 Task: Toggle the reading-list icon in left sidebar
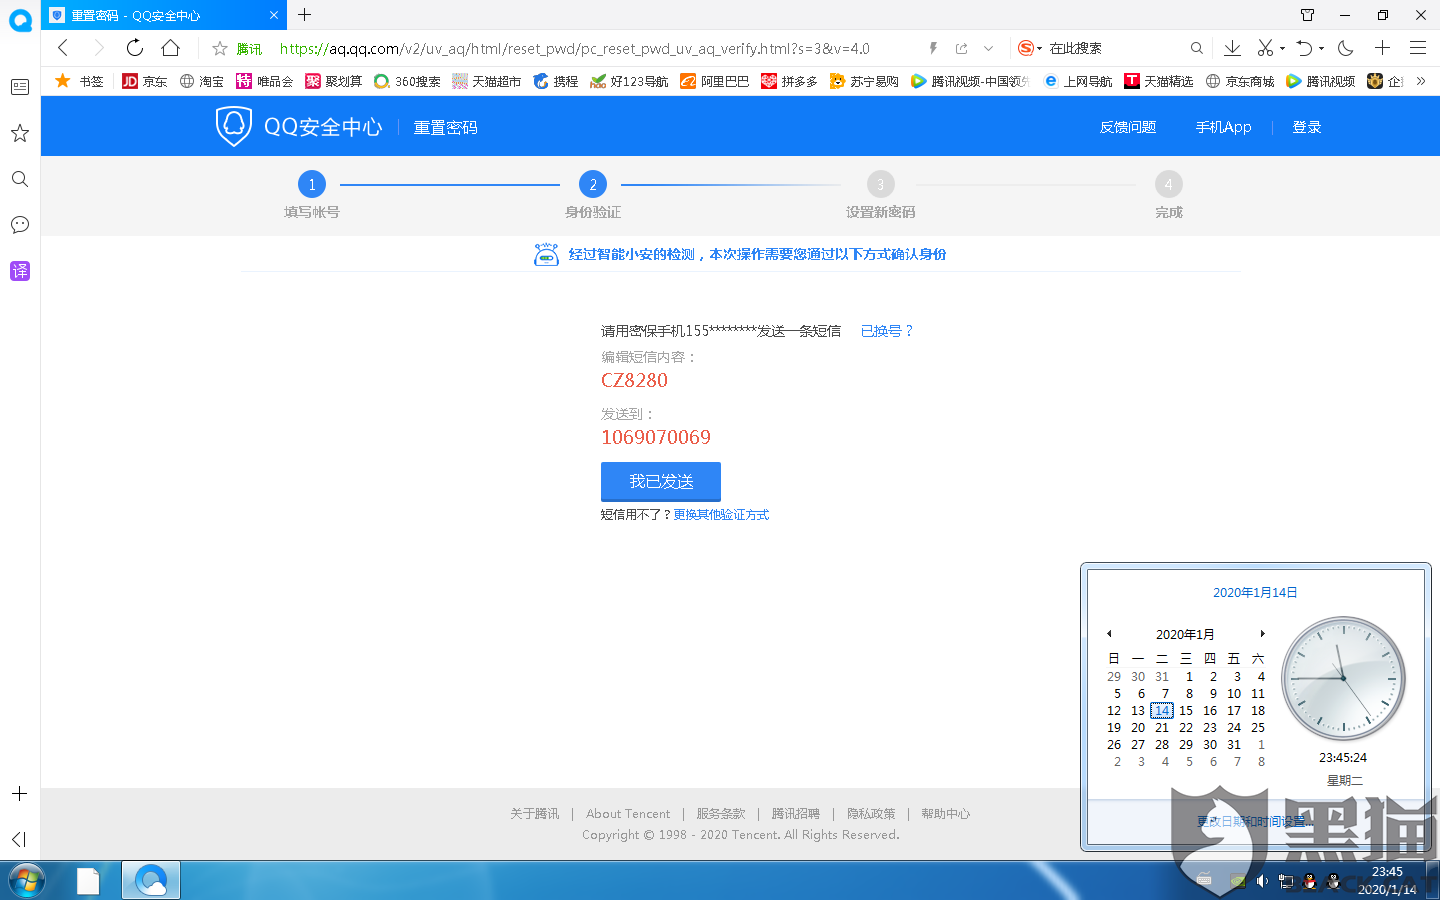(19, 86)
